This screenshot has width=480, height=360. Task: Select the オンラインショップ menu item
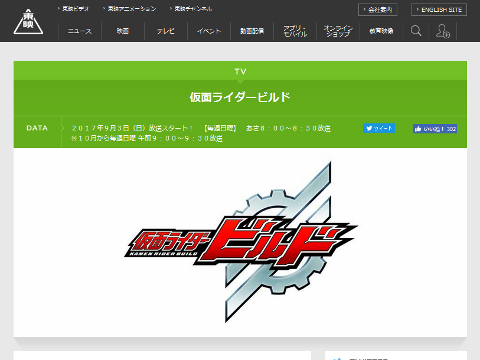[338, 31]
